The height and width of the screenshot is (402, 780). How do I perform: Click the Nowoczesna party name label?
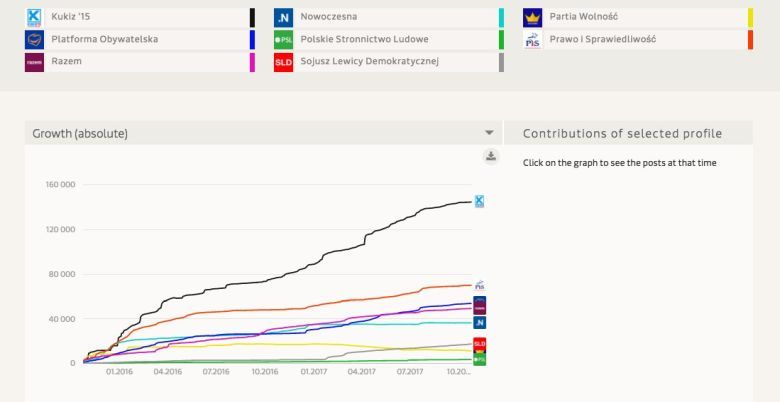click(329, 17)
